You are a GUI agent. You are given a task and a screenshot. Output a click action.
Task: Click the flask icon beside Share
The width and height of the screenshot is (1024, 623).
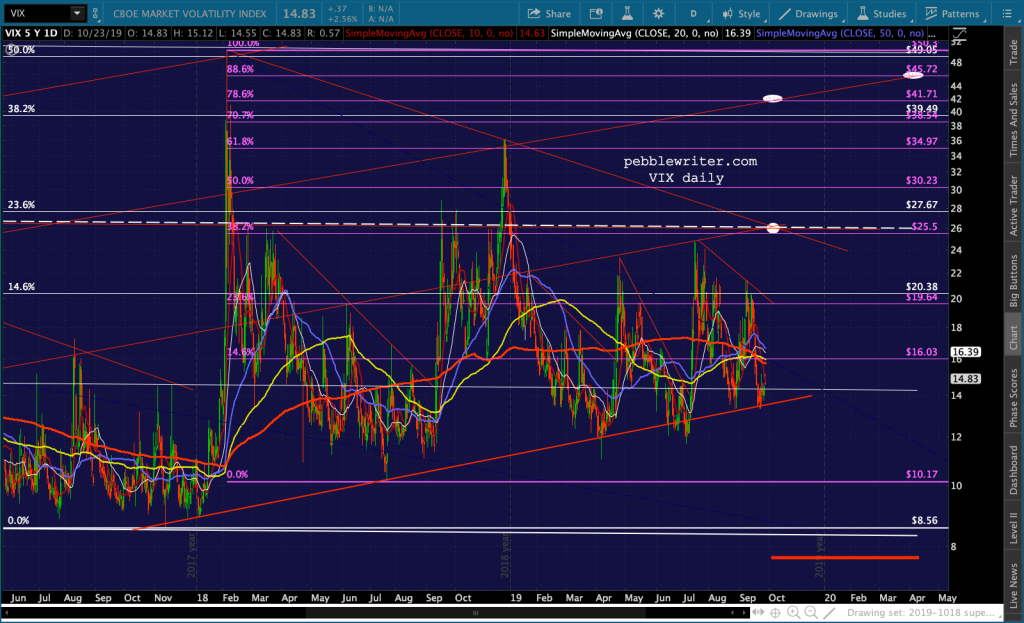coord(626,14)
